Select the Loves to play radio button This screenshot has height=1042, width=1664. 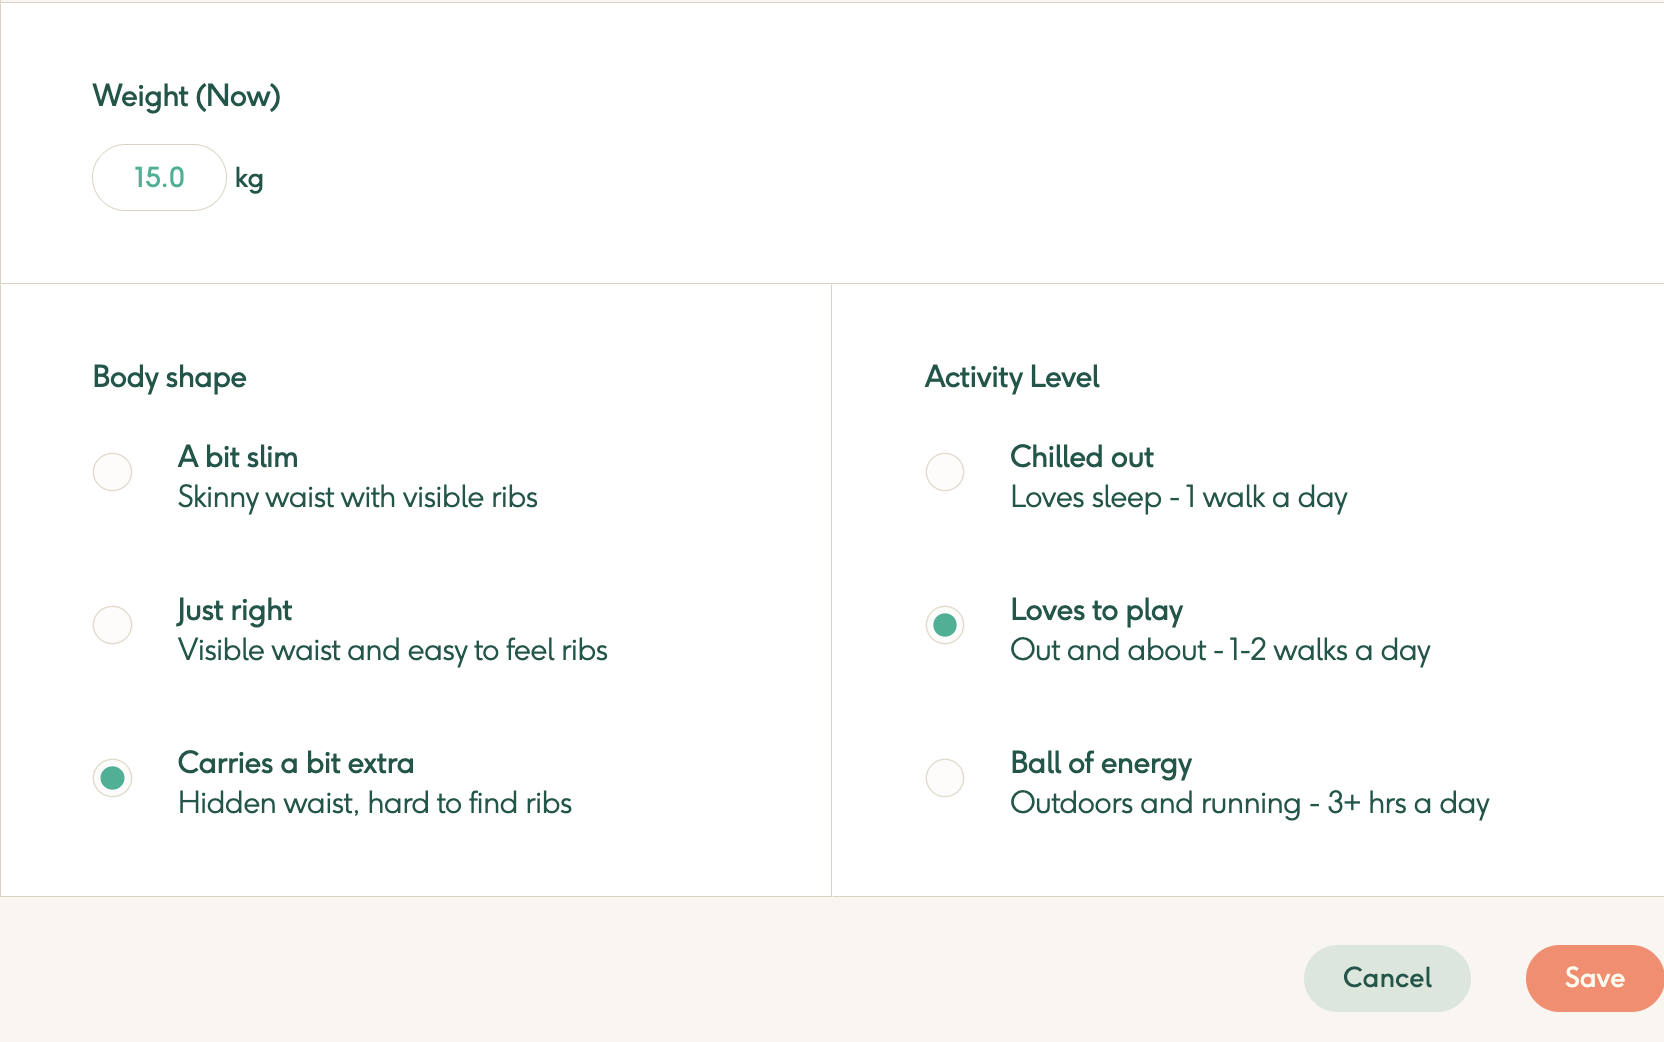click(x=945, y=625)
